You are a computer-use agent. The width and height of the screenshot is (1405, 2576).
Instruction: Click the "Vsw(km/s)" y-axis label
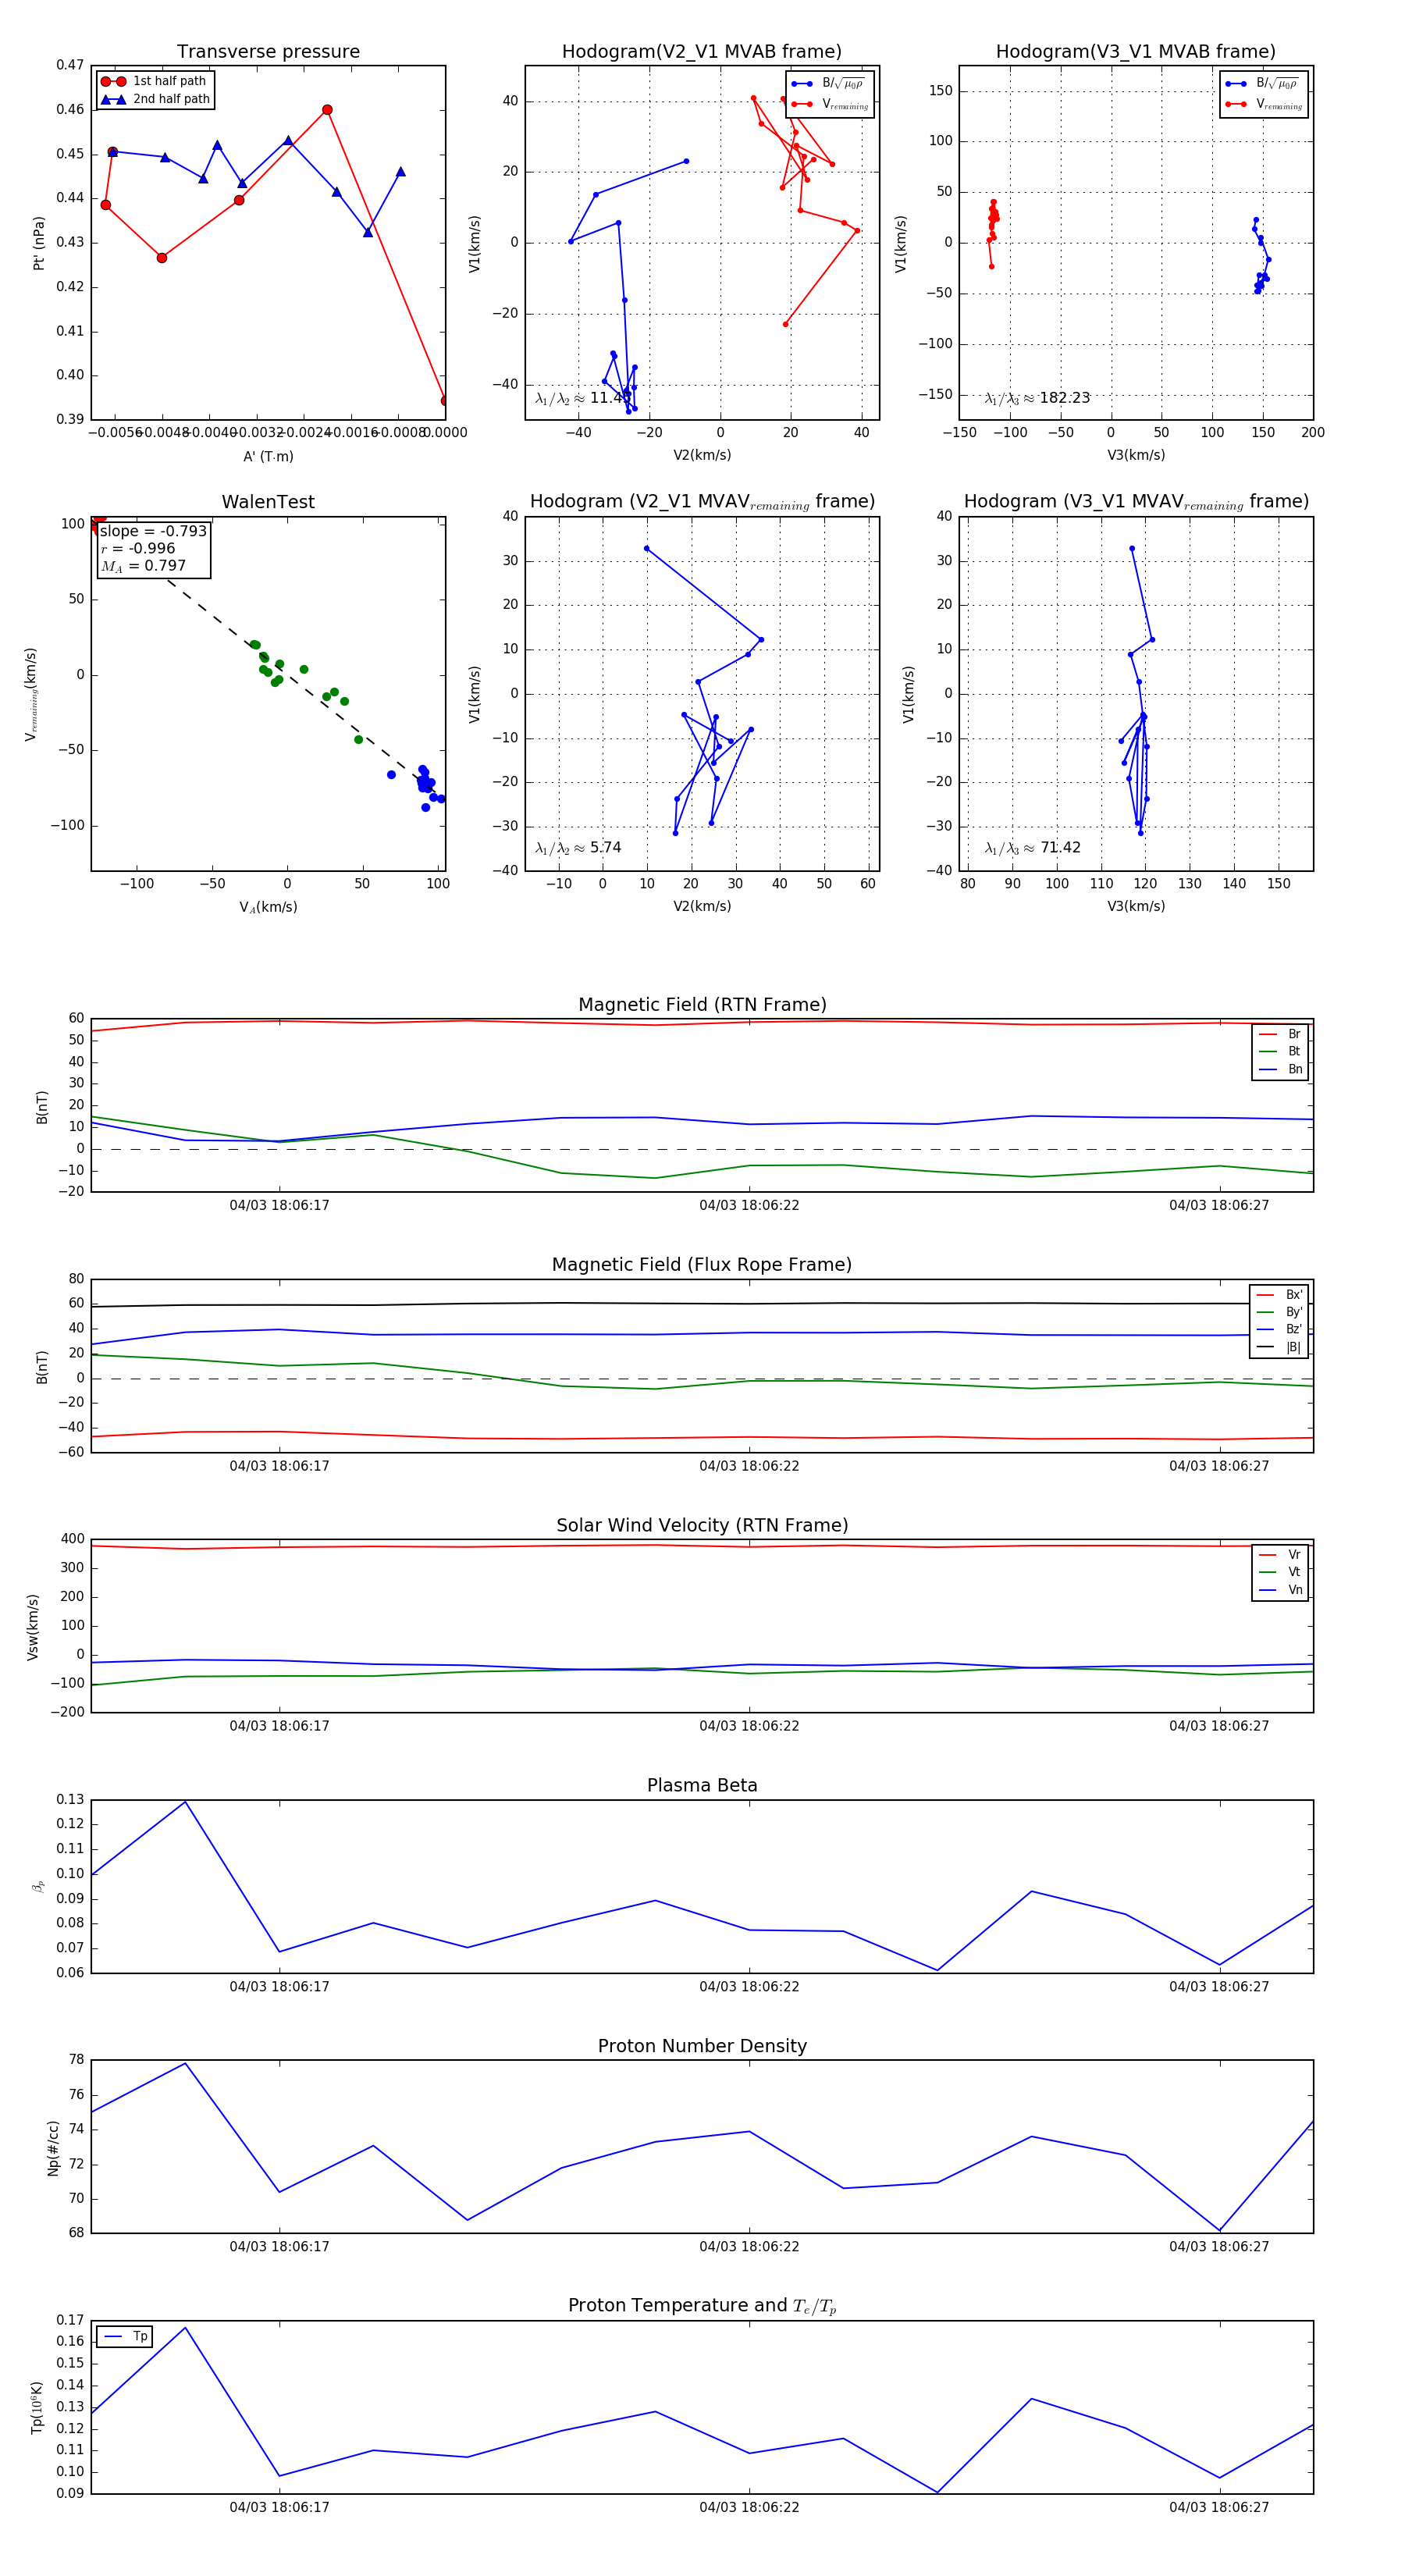[33, 1627]
